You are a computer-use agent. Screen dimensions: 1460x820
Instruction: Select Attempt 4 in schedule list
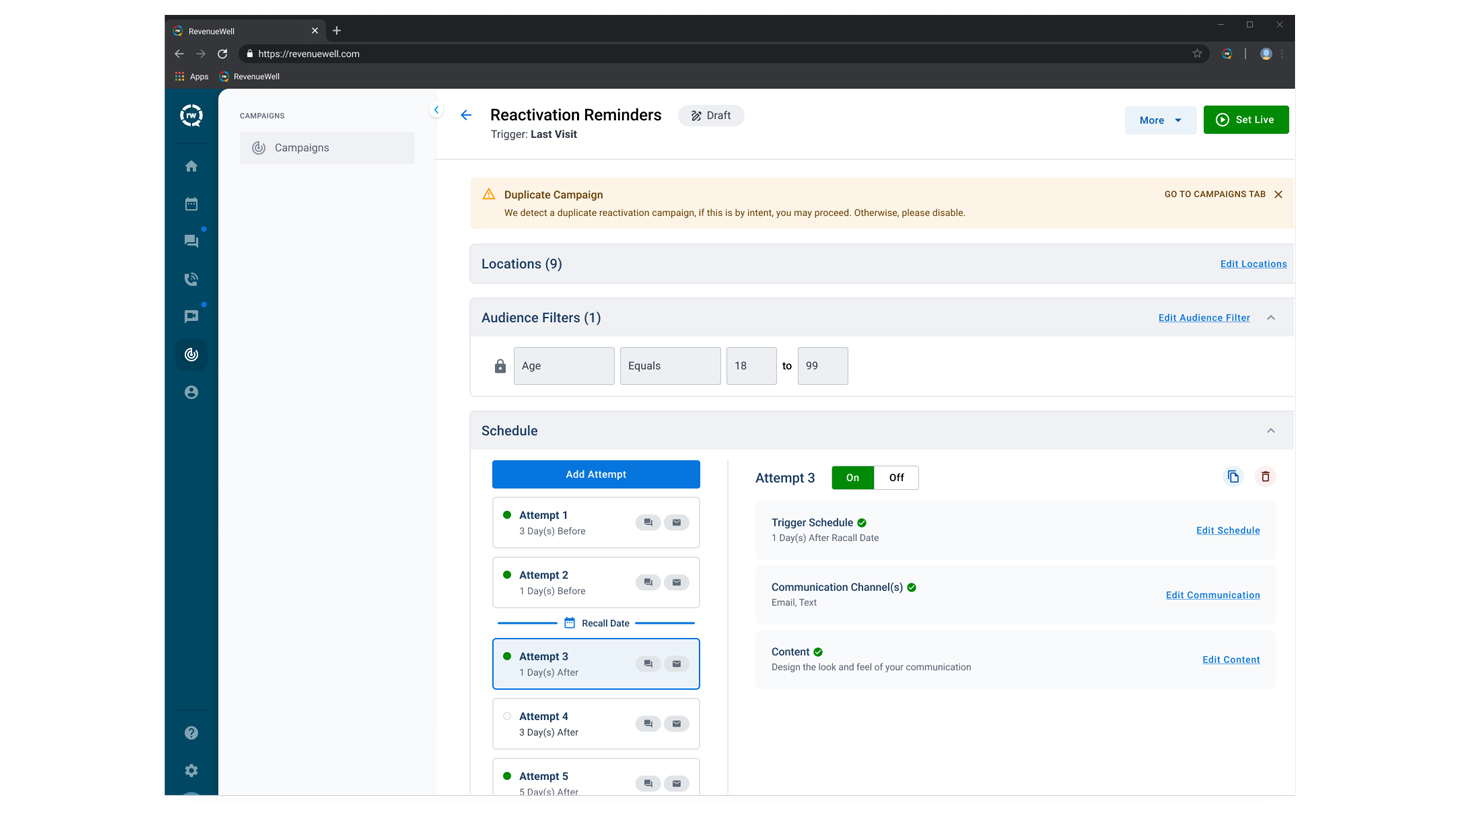[x=596, y=724]
